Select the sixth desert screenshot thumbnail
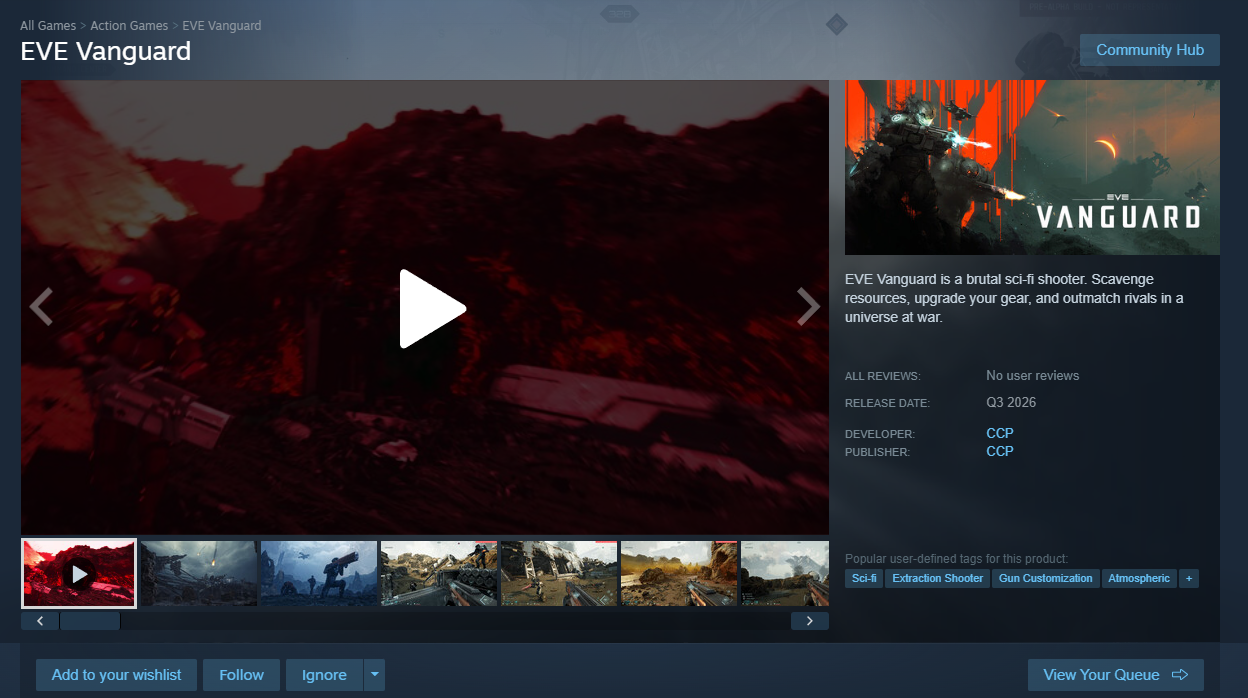This screenshot has width=1248, height=698. 679,573
